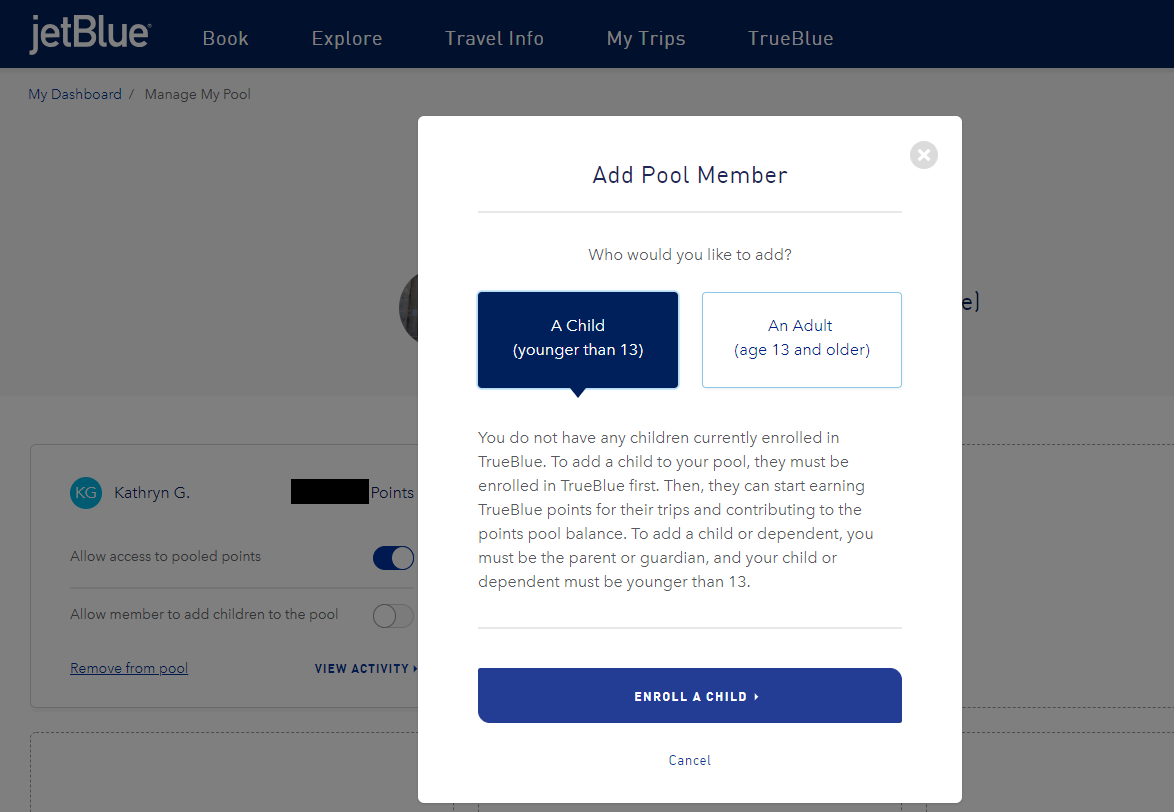
Task: Open the Book menu
Action: (225, 39)
